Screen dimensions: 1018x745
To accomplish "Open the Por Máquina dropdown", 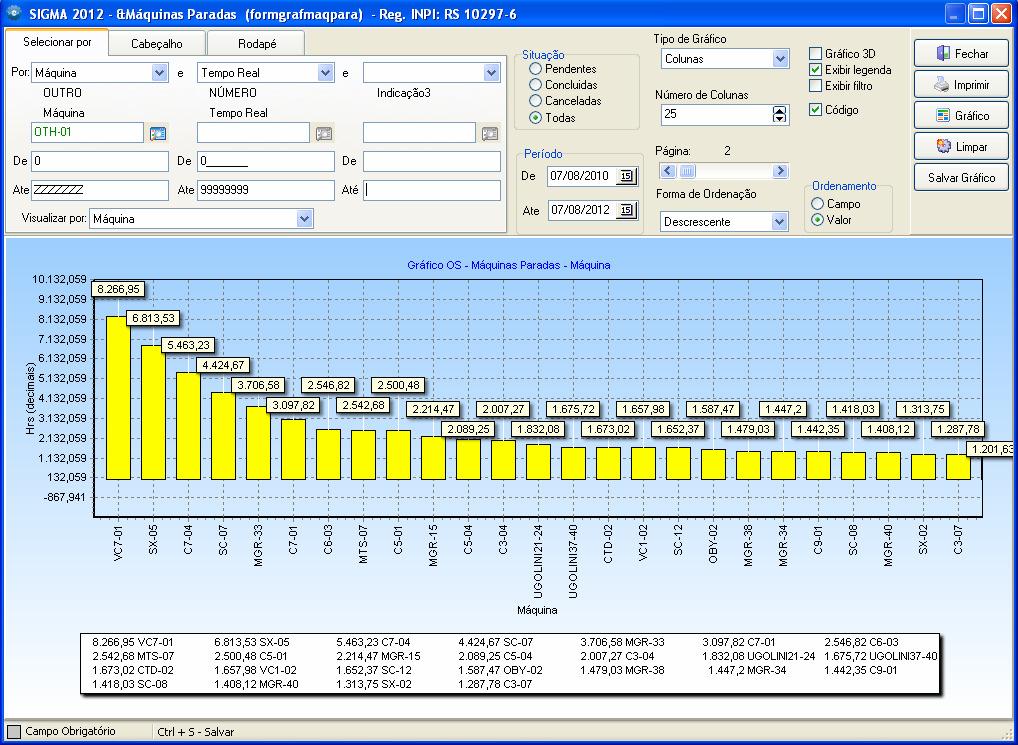I will 160,73.
